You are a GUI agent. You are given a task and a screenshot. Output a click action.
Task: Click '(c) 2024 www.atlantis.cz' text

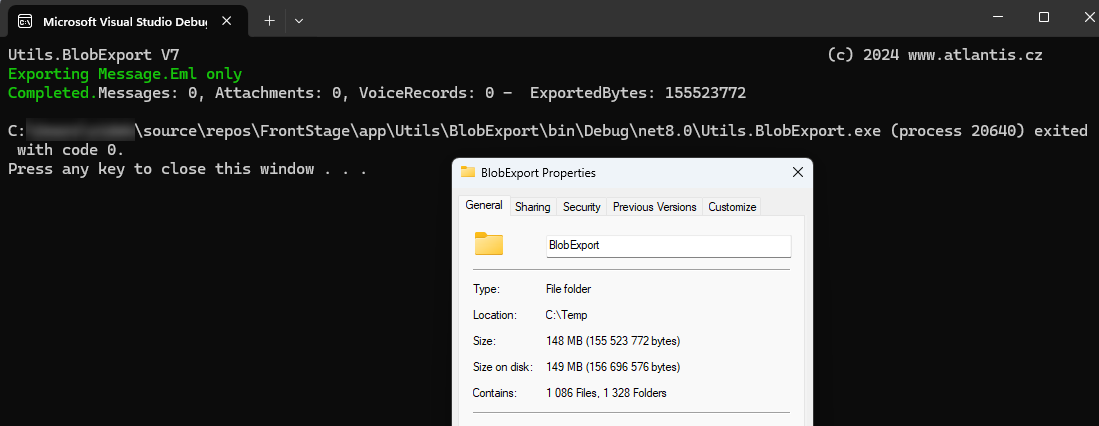coord(935,55)
